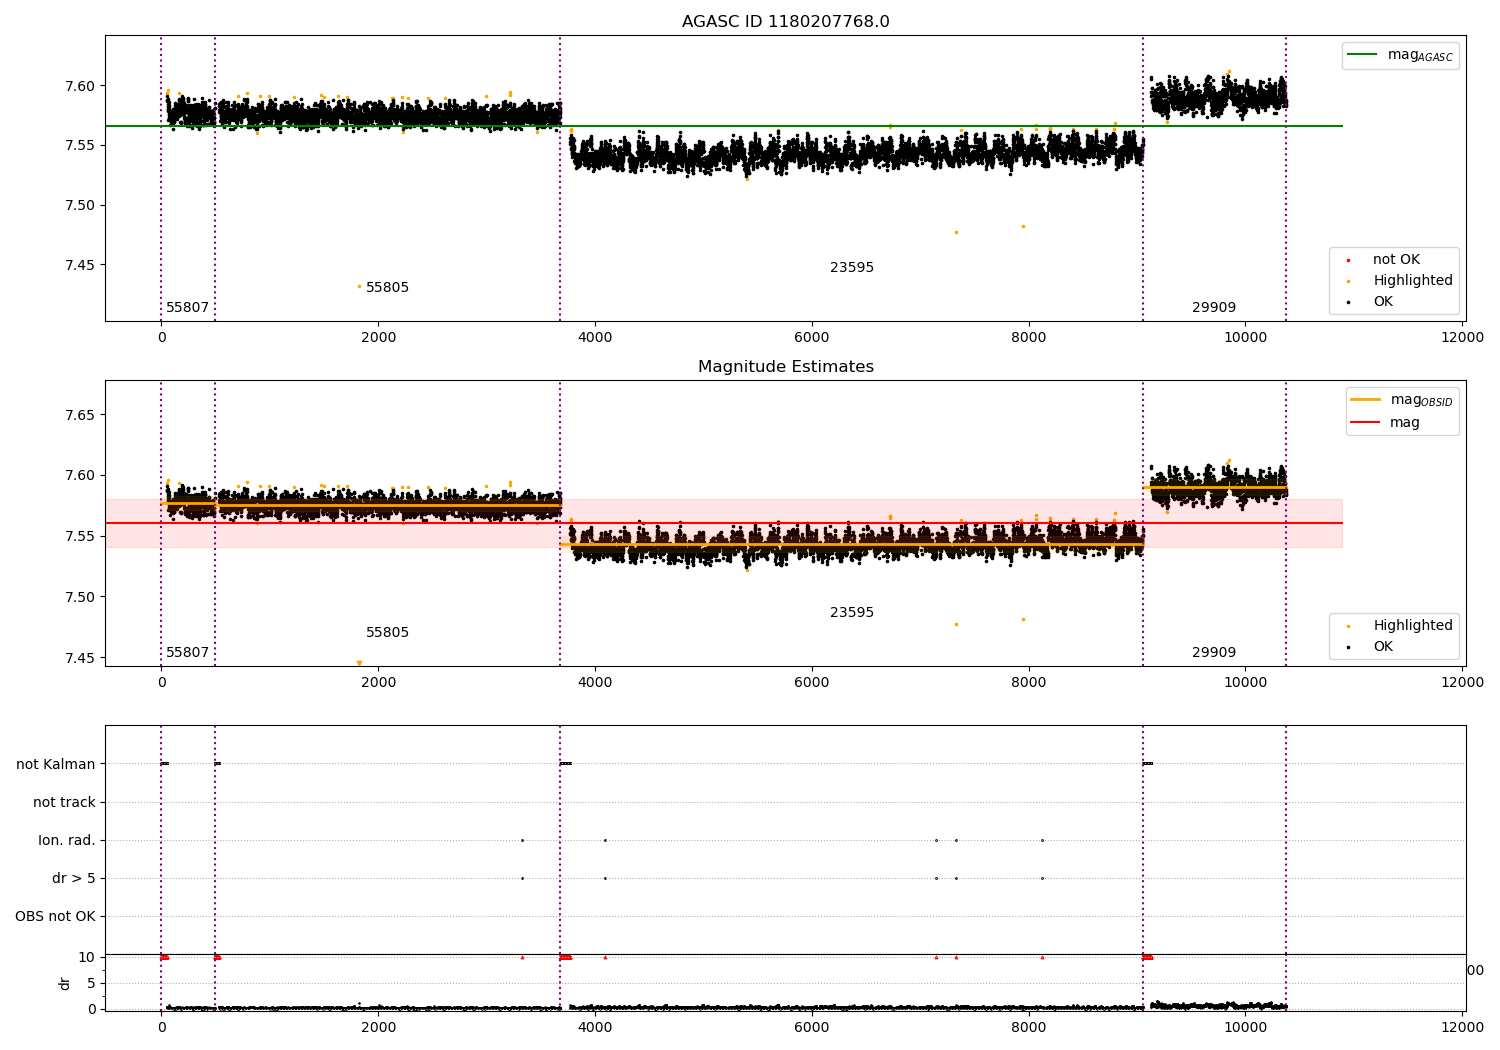Click the 'Magnitude Estimates' subplot title

pyautogui.click(x=785, y=367)
